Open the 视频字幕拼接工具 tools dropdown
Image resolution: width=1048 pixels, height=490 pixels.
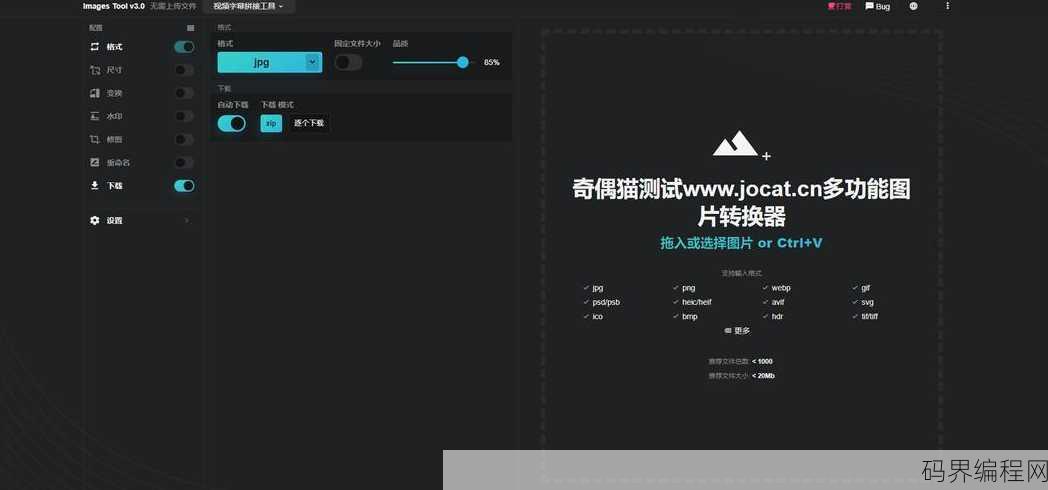tap(248, 6)
